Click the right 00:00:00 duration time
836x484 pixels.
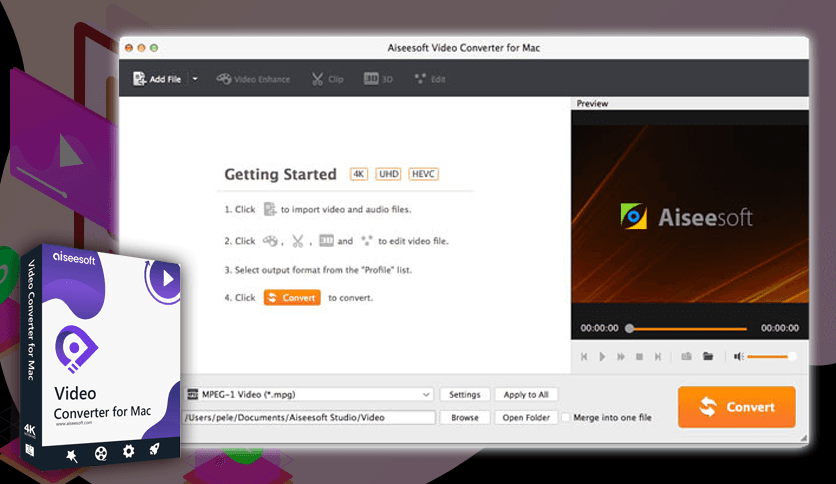pyautogui.click(x=779, y=328)
